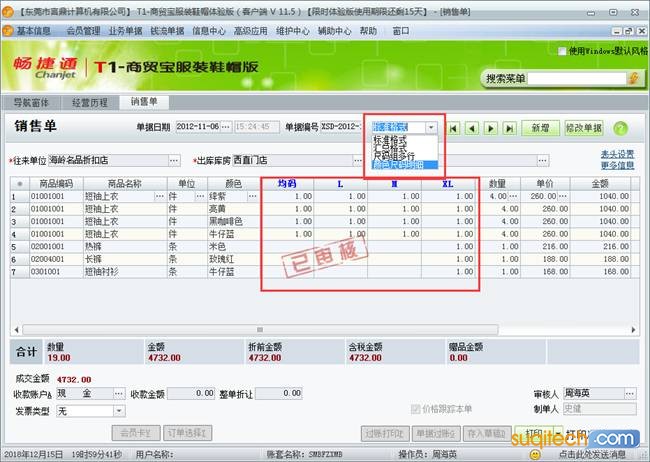
Task: Open the 基本信息 menu
Action: click(x=33, y=31)
